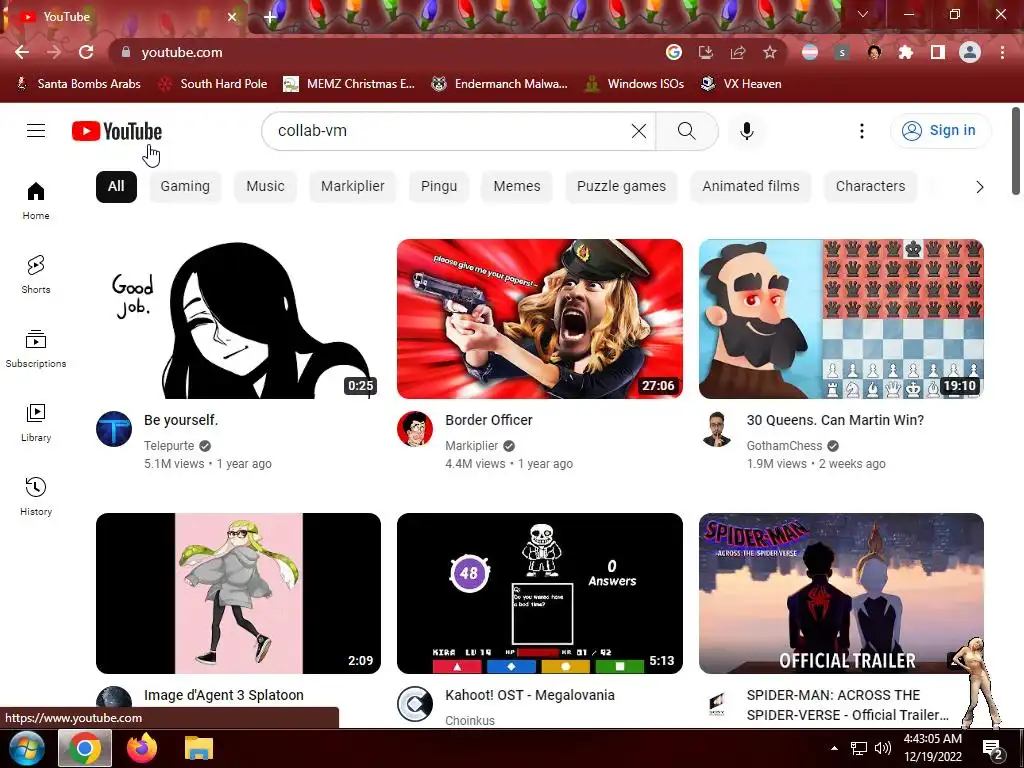Screen dimensions: 1024x768
Task: Click the magnifier search button
Action: click(x=686, y=131)
